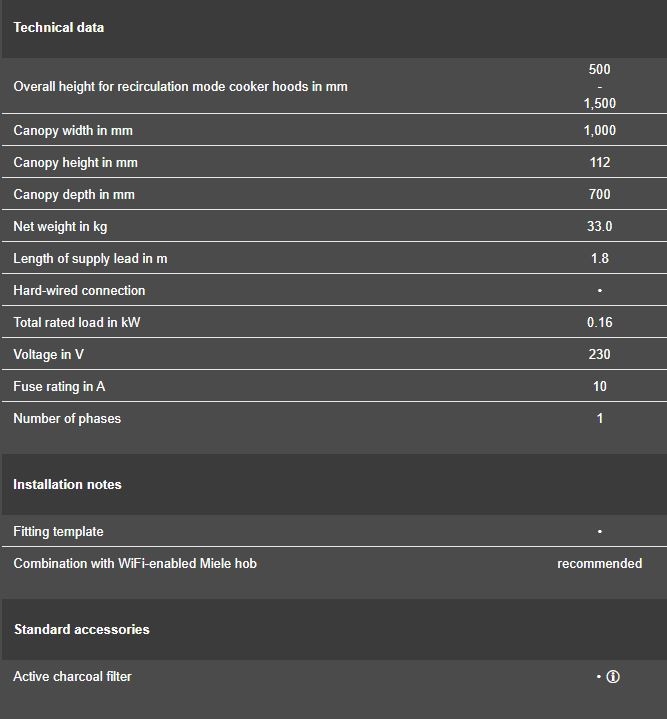Image resolution: width=667 pixels, height=719 pixels.
Task: Click the Number of phases label
Action: tap(67, 419)
